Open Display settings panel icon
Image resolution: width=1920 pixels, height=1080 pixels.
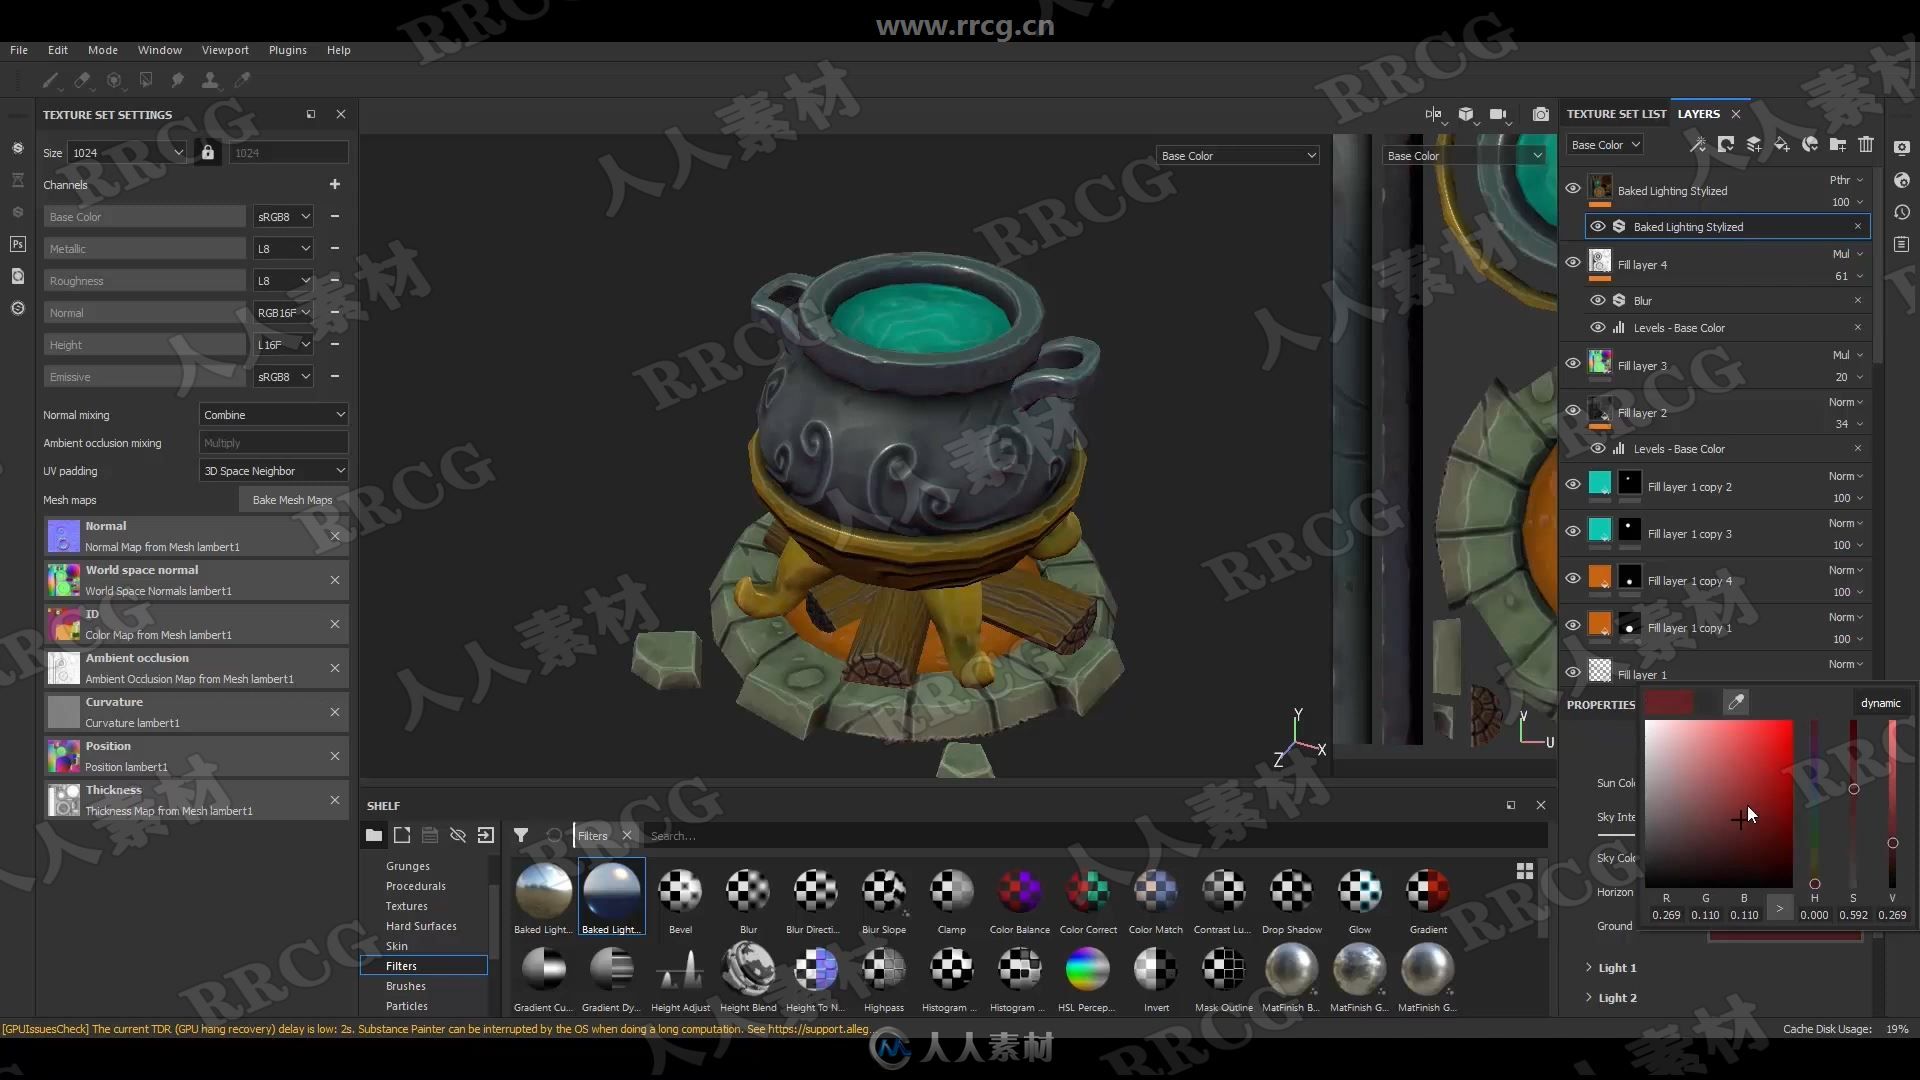[1902, 148]
